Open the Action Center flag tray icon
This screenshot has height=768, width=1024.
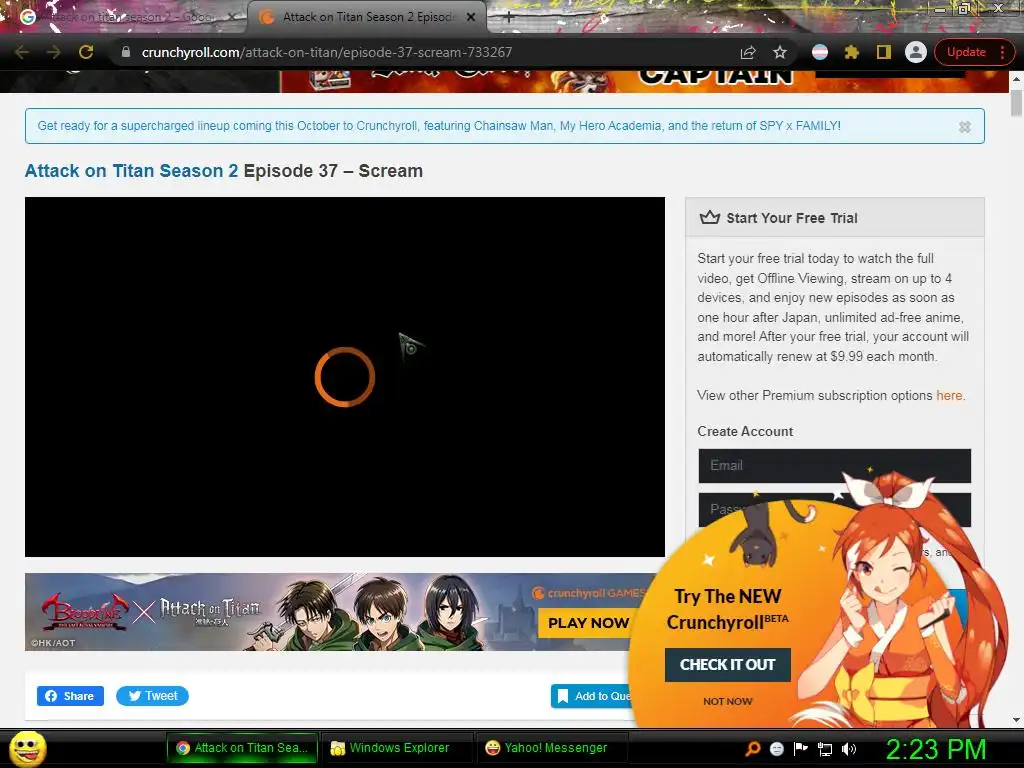[801, 749]
